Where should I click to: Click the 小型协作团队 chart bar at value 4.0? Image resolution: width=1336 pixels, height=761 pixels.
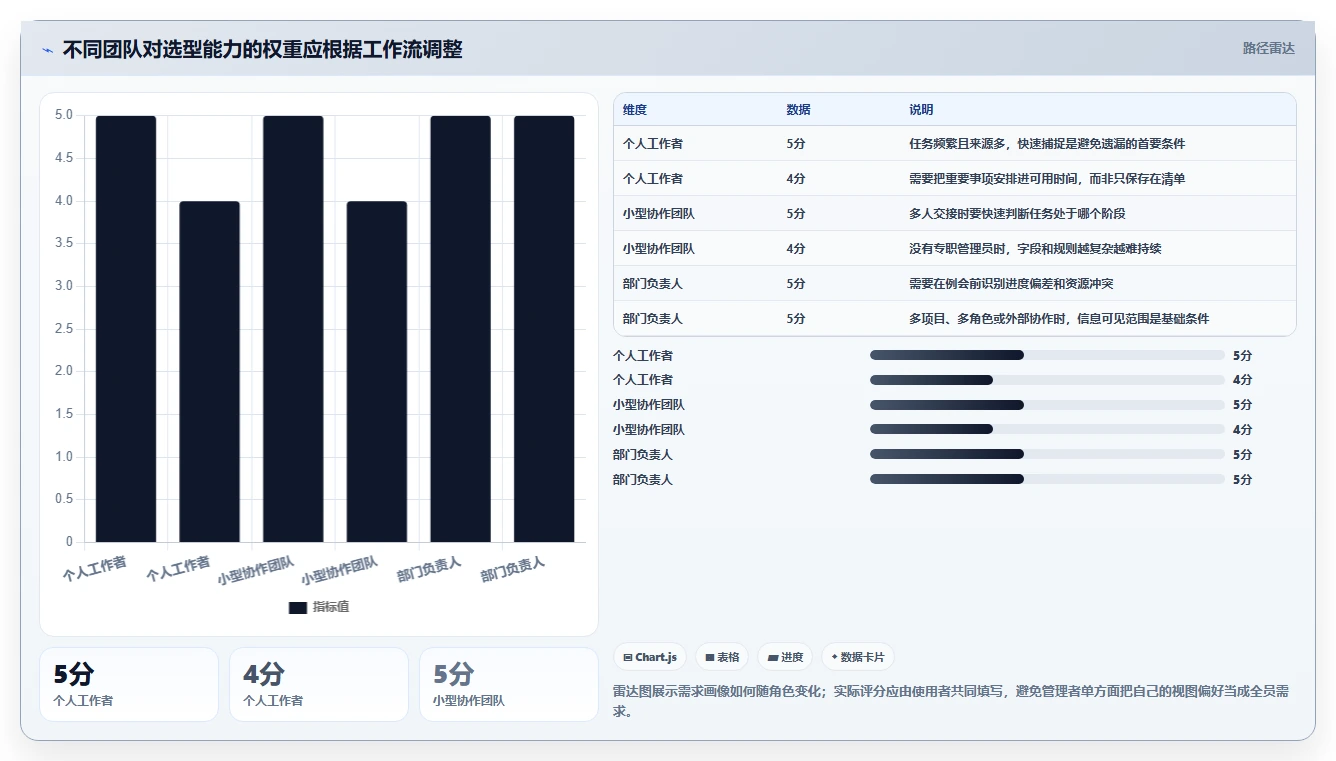(x=377, y=372)
